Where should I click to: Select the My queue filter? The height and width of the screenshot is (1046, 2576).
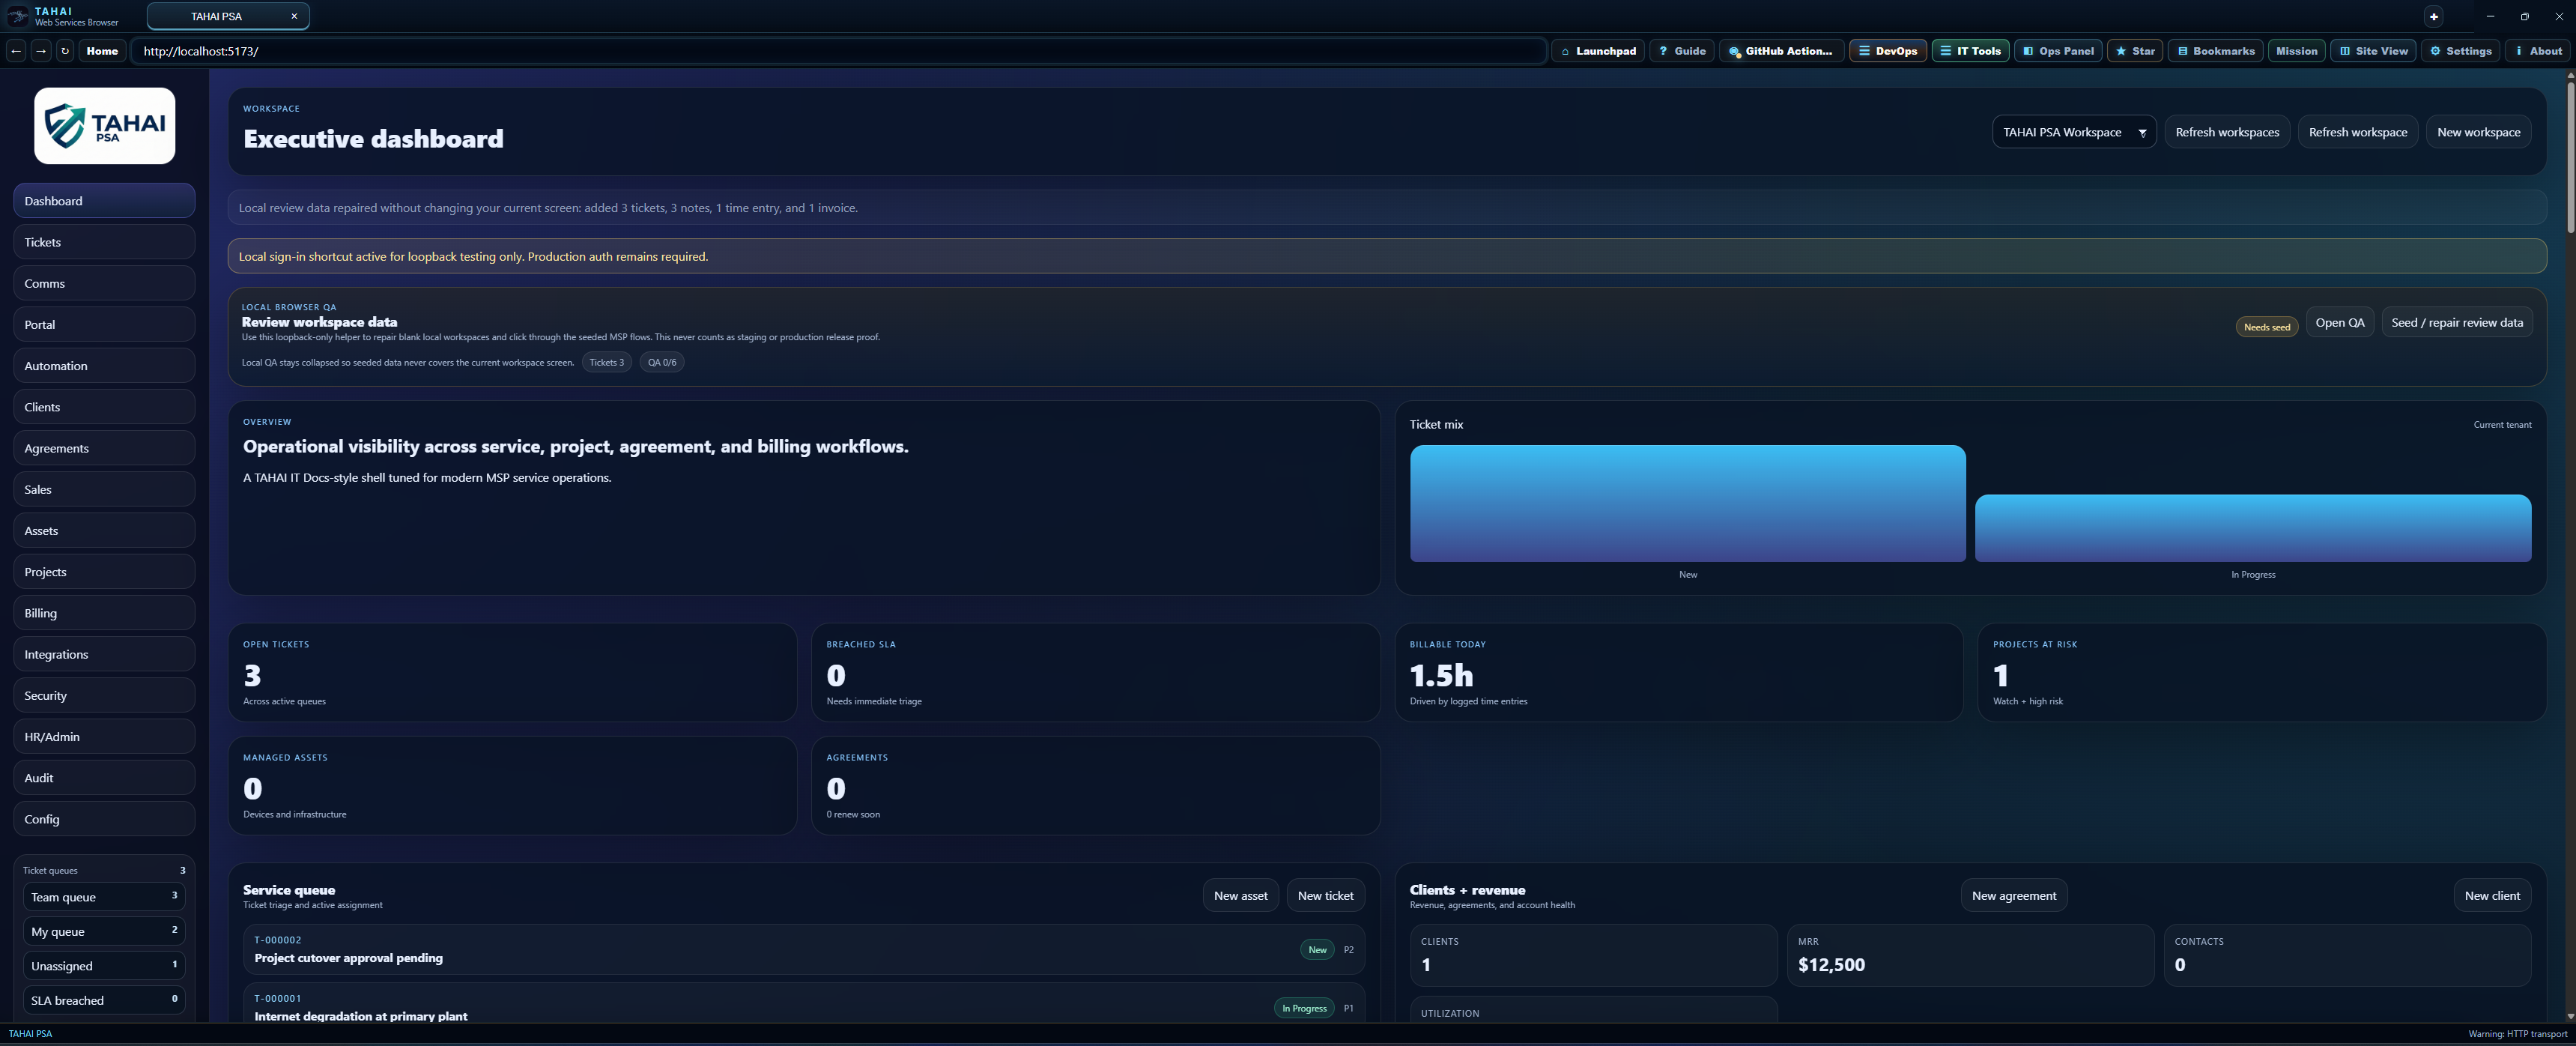(104, 931)
